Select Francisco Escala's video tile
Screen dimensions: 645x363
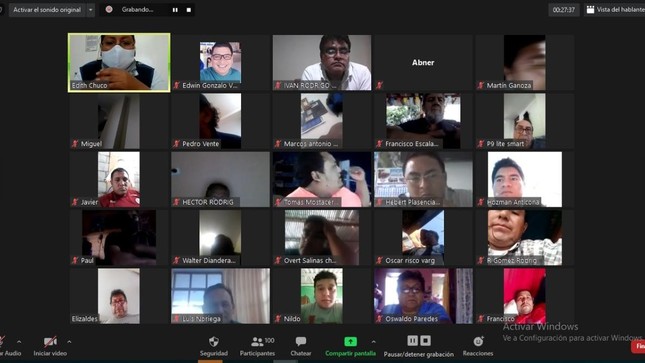click(423, 121)
